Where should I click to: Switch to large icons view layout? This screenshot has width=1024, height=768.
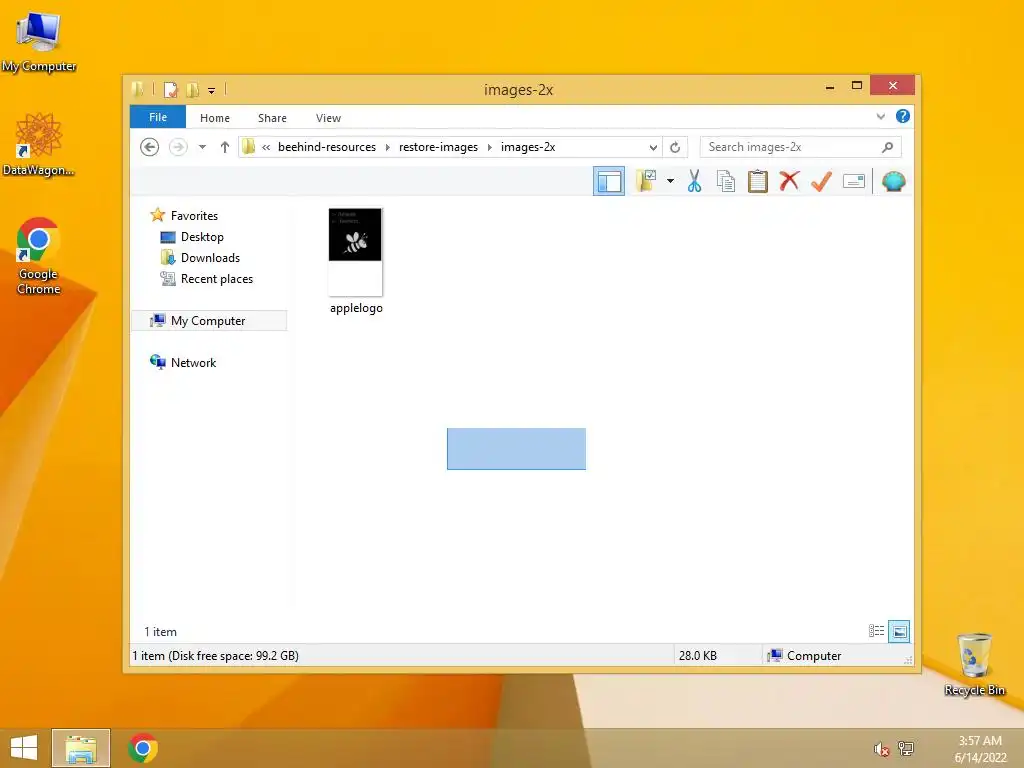(899, 631)
